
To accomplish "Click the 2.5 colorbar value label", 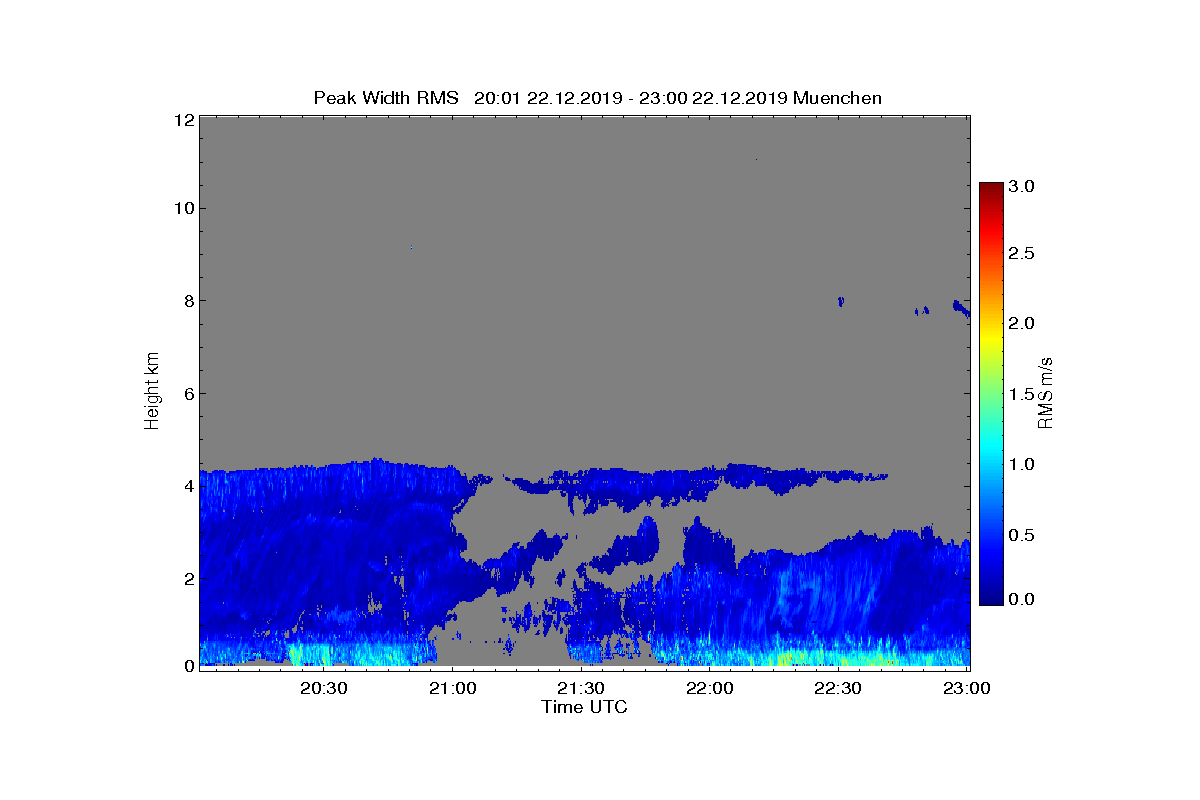I will click(1022, 253).
